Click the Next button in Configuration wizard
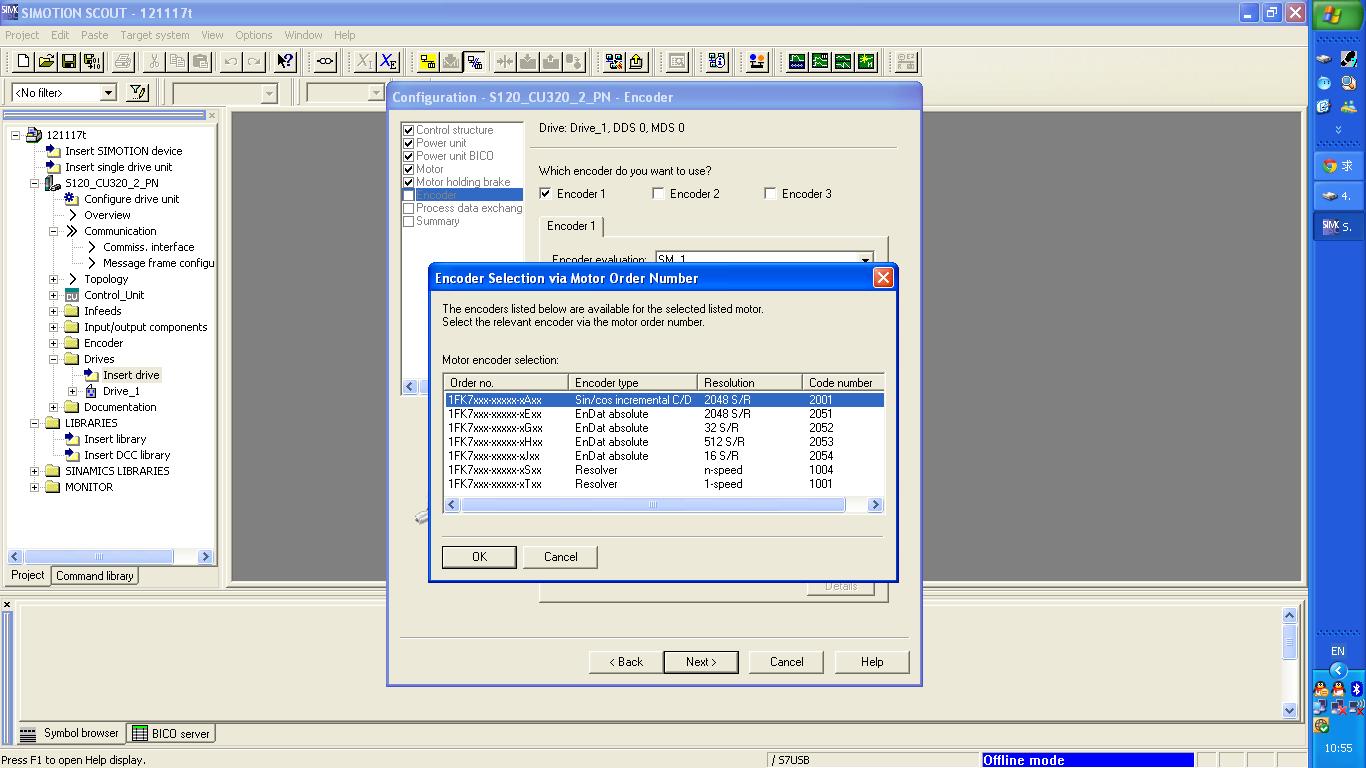Screen dimensions: 1366x768 [x=701, y=662]
